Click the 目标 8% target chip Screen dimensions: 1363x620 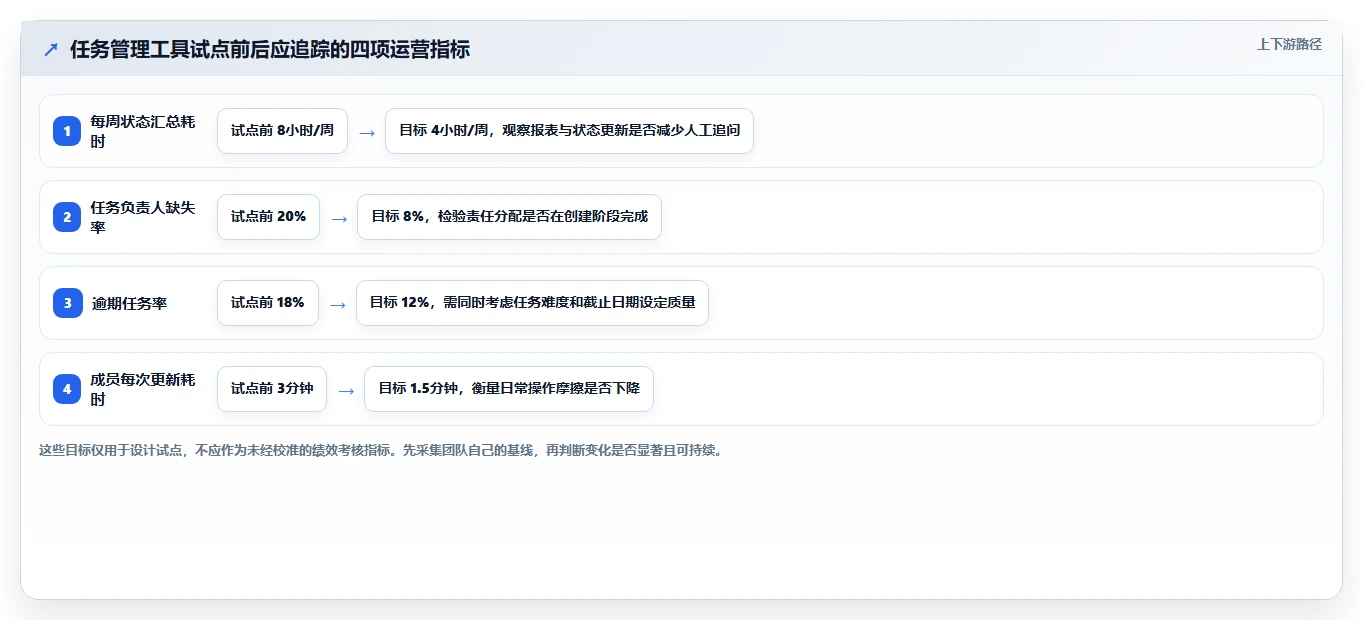(509, 217)
